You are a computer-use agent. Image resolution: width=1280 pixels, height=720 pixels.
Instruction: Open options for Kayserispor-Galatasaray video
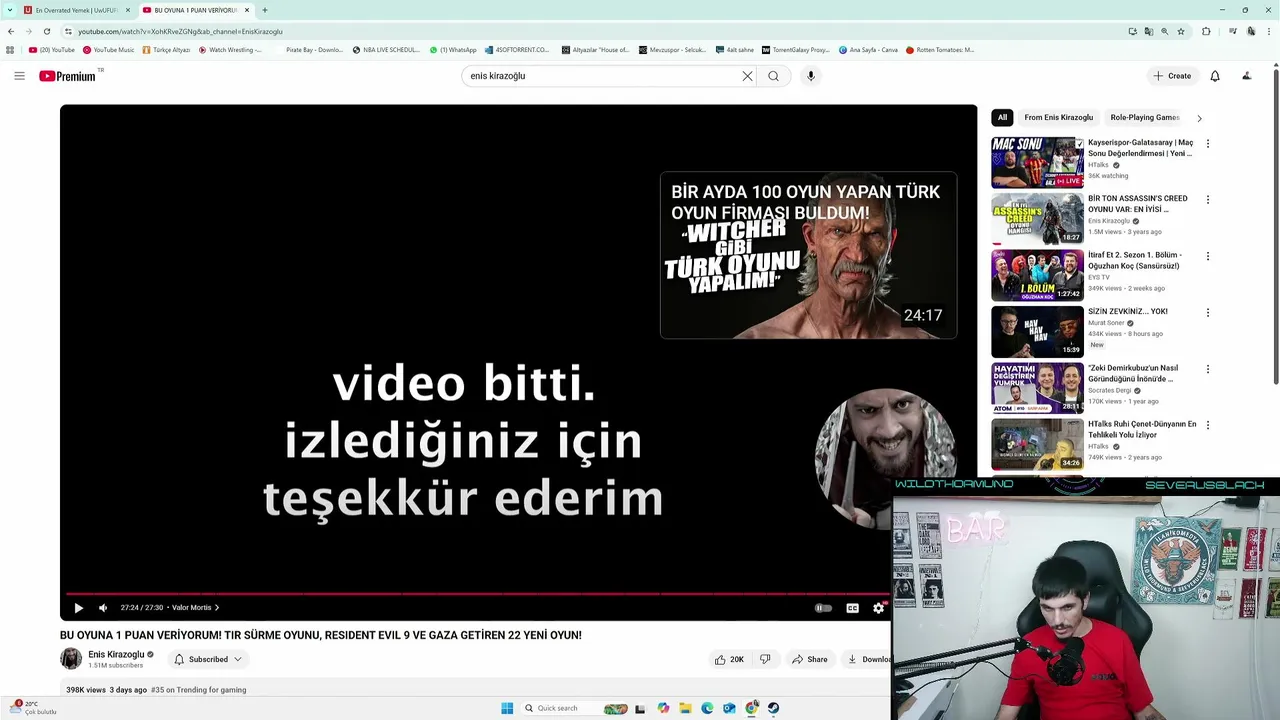(x=1207, y=144)
